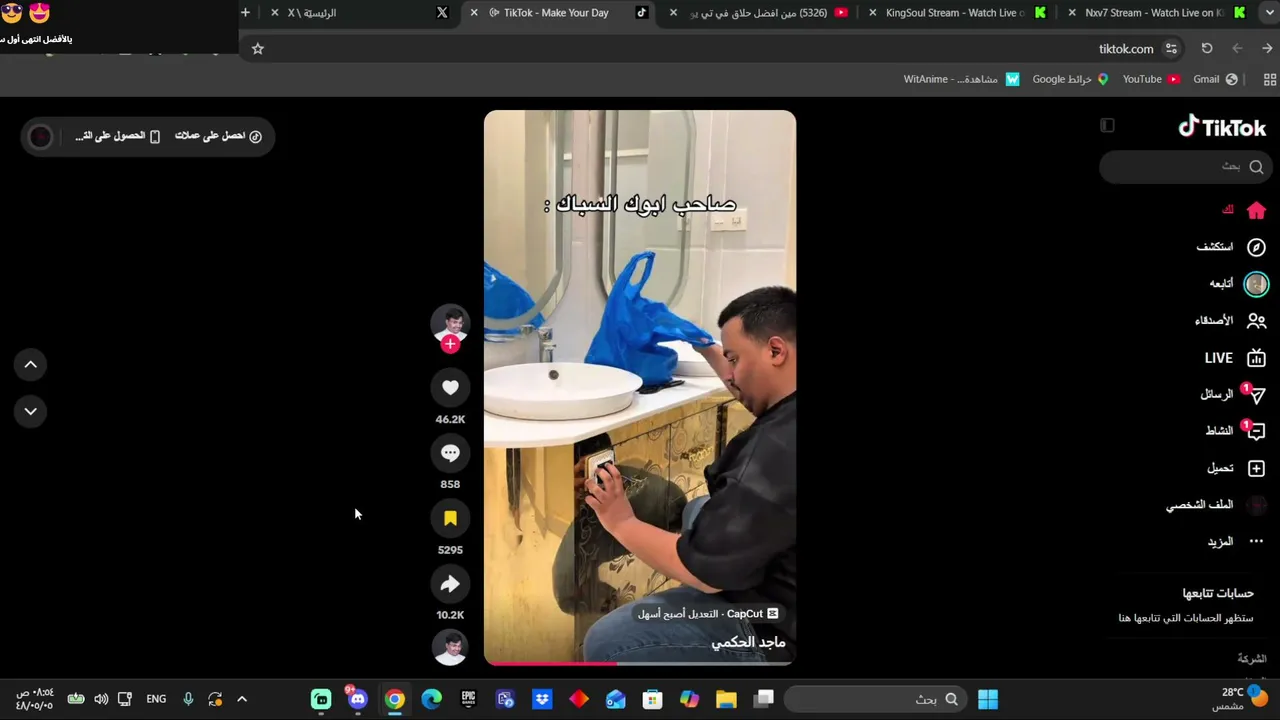The width and height of the screenshot is (1280, 720).
Task: Open the استكشف explore page
Action: click(x=1232, y=247)
